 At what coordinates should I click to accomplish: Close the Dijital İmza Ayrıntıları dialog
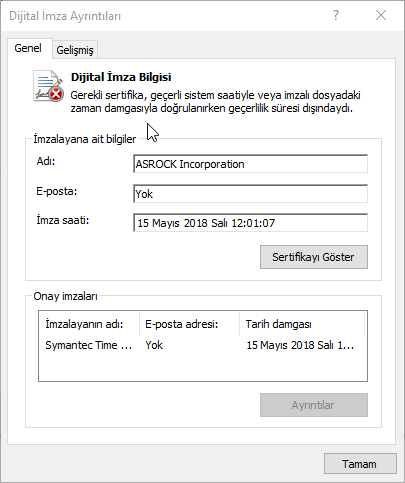click(x=381, y=15)
